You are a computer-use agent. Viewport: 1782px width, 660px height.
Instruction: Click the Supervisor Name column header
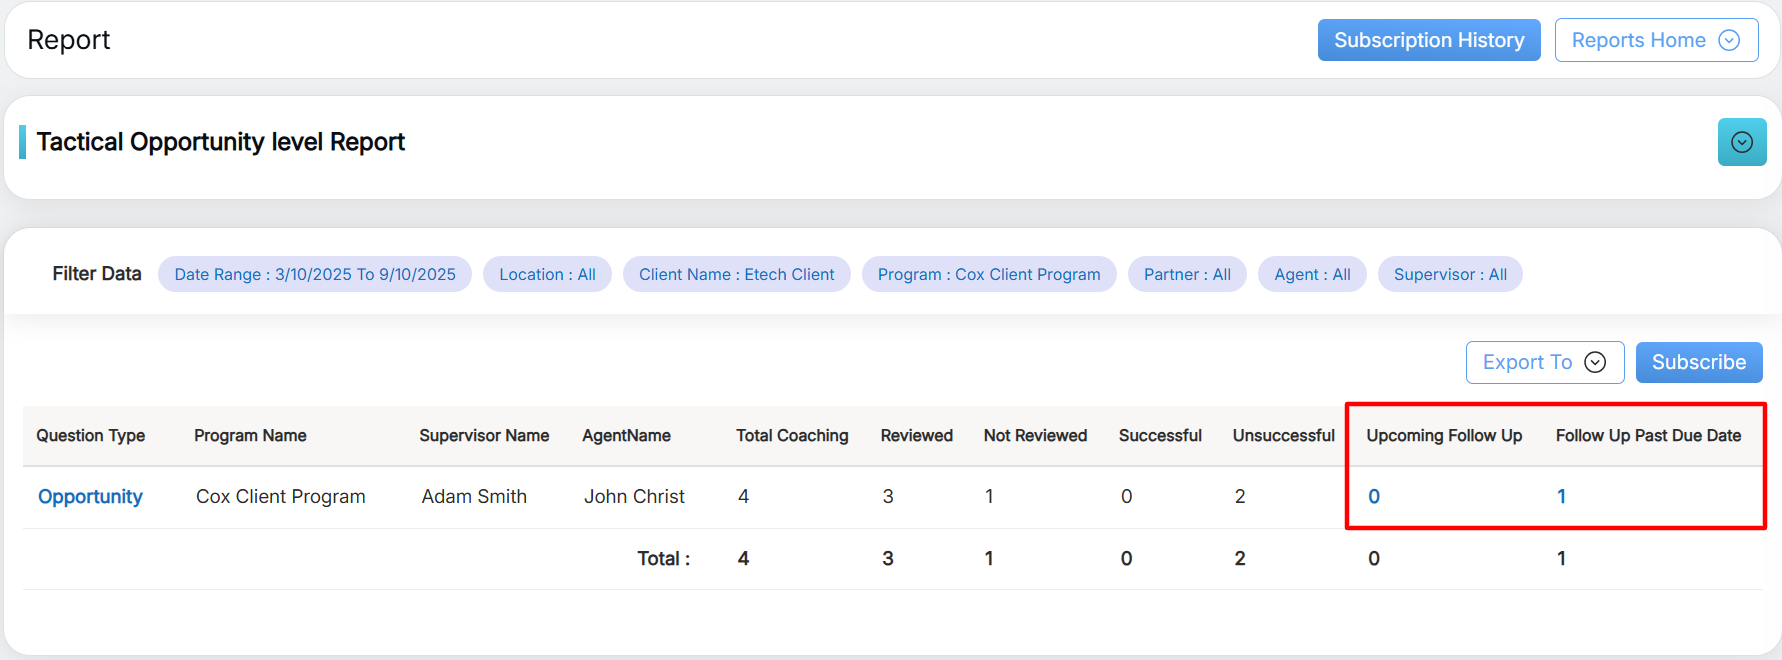point(484,435)
